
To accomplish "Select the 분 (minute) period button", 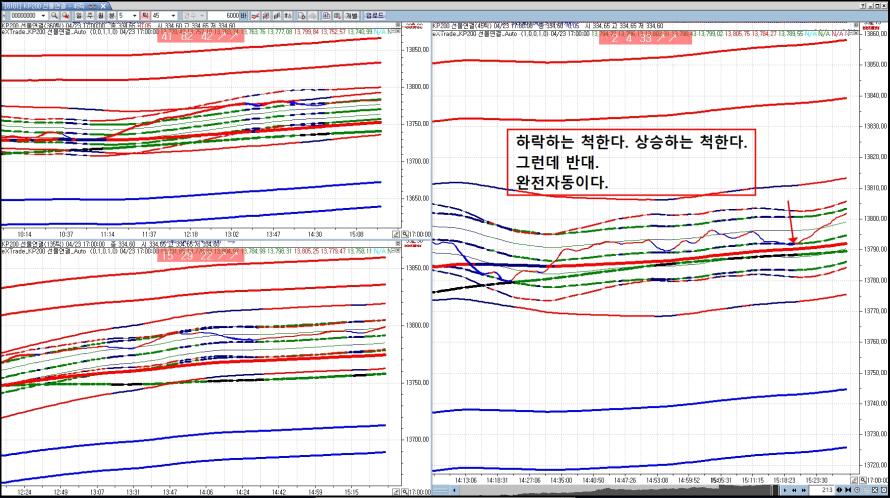I will (x=113, y=16).
